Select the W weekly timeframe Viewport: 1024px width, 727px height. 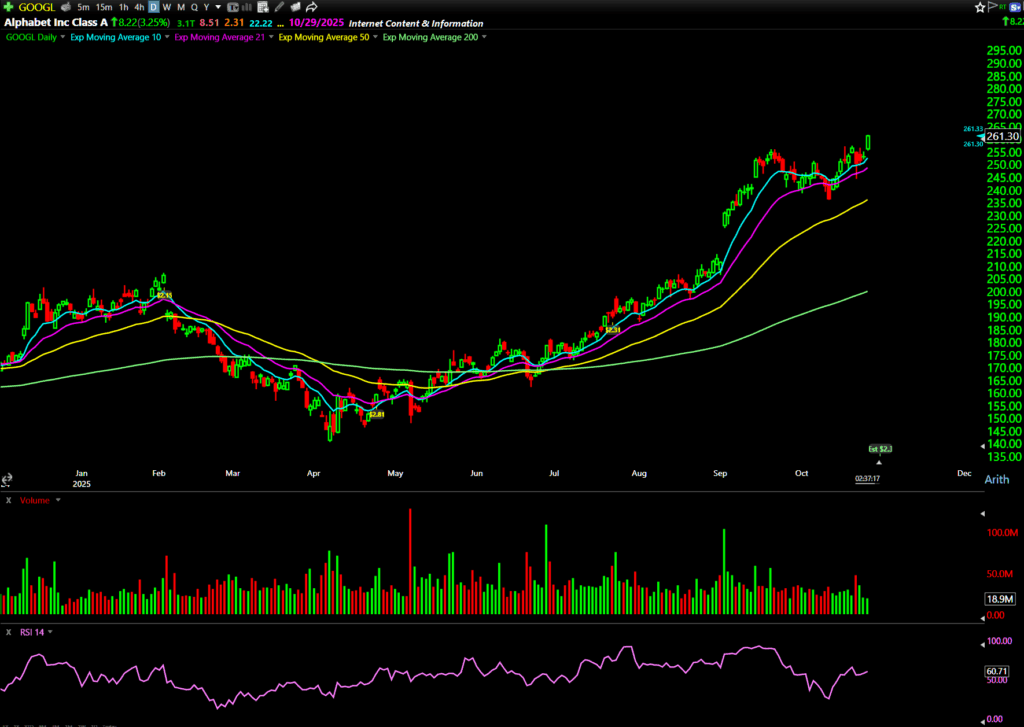167,7
